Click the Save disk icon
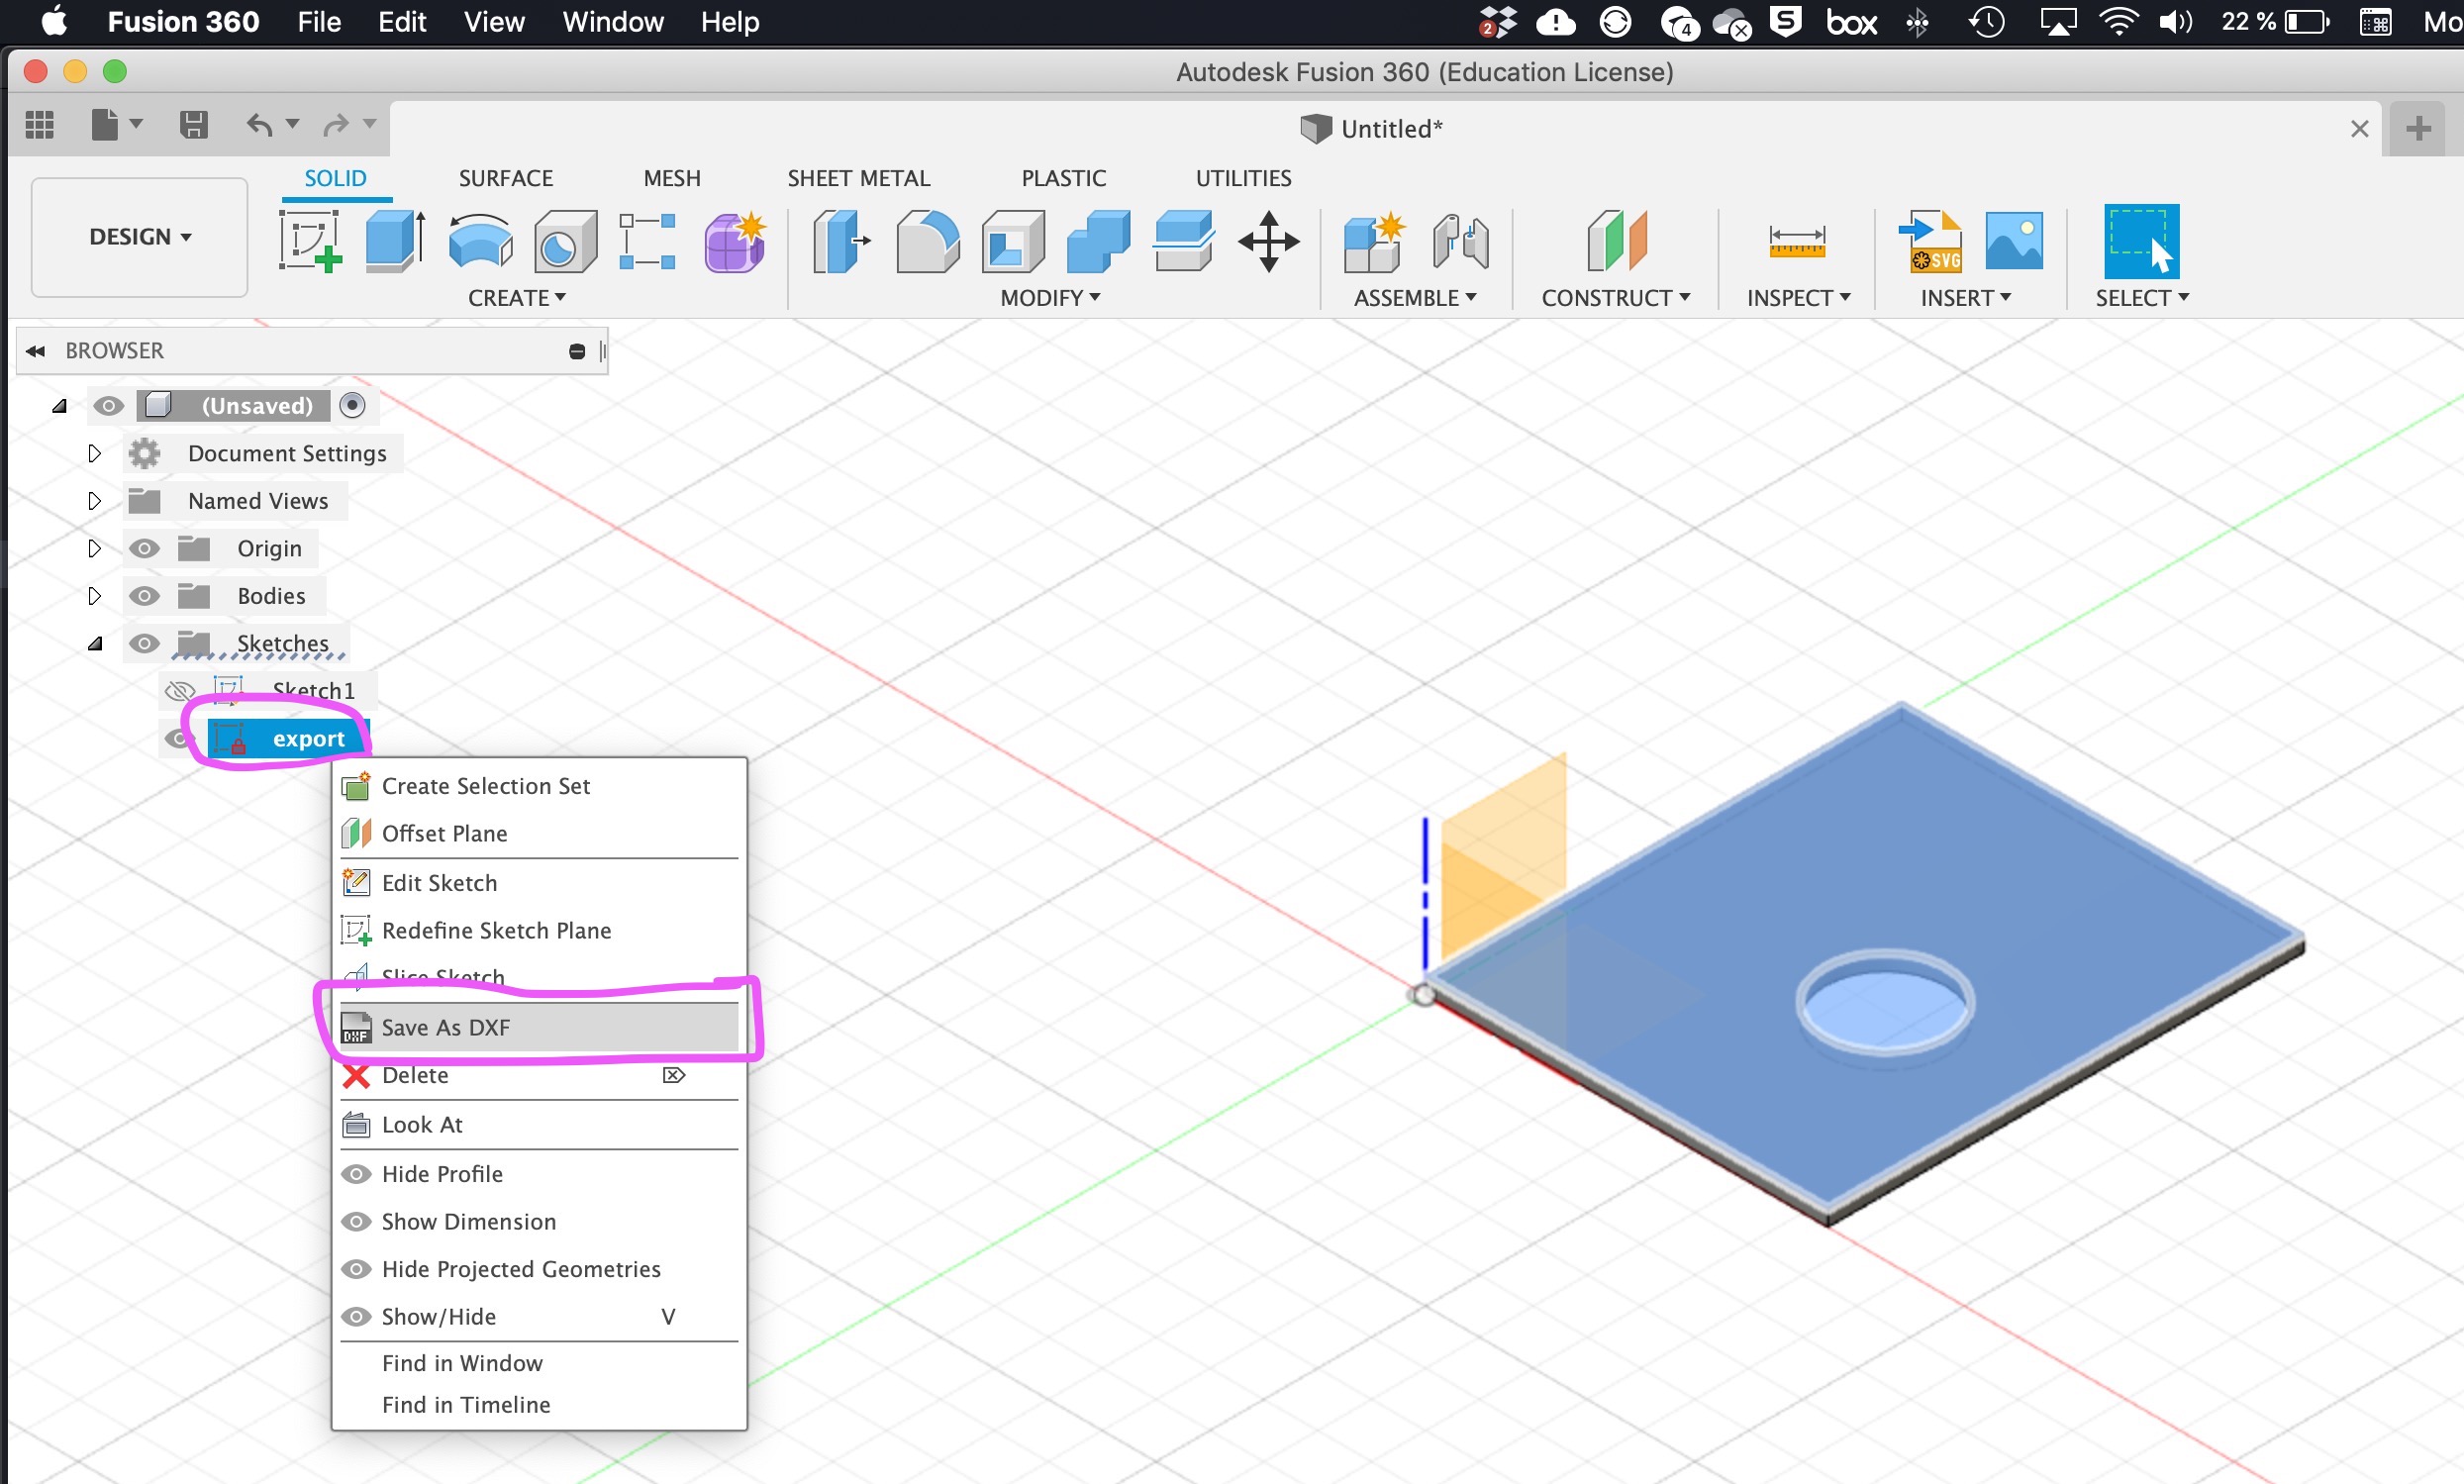 point(193,125)
